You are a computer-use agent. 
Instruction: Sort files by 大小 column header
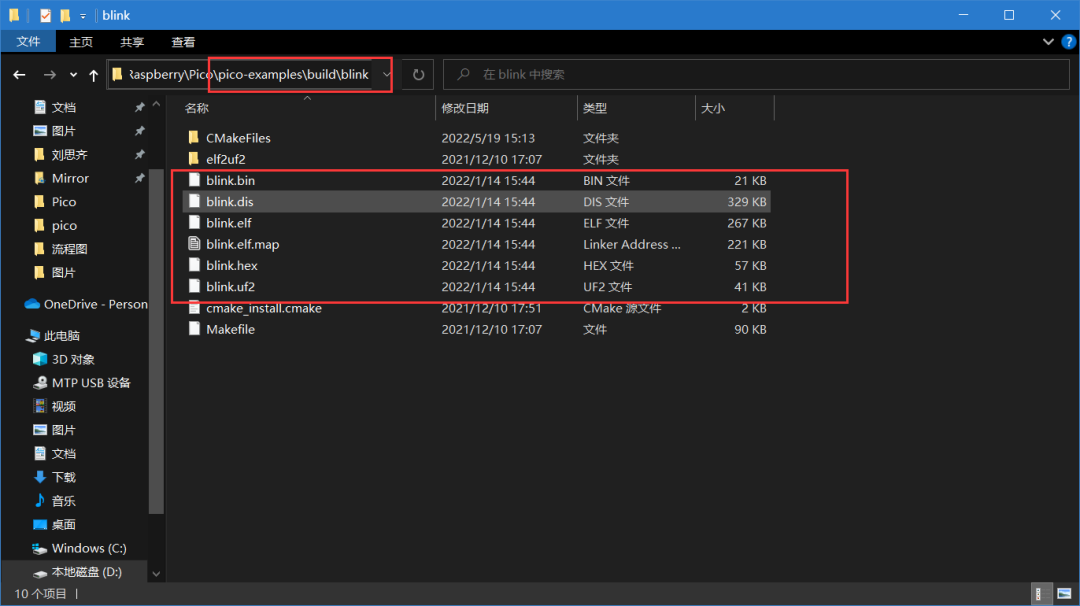(x=713, y=108)
